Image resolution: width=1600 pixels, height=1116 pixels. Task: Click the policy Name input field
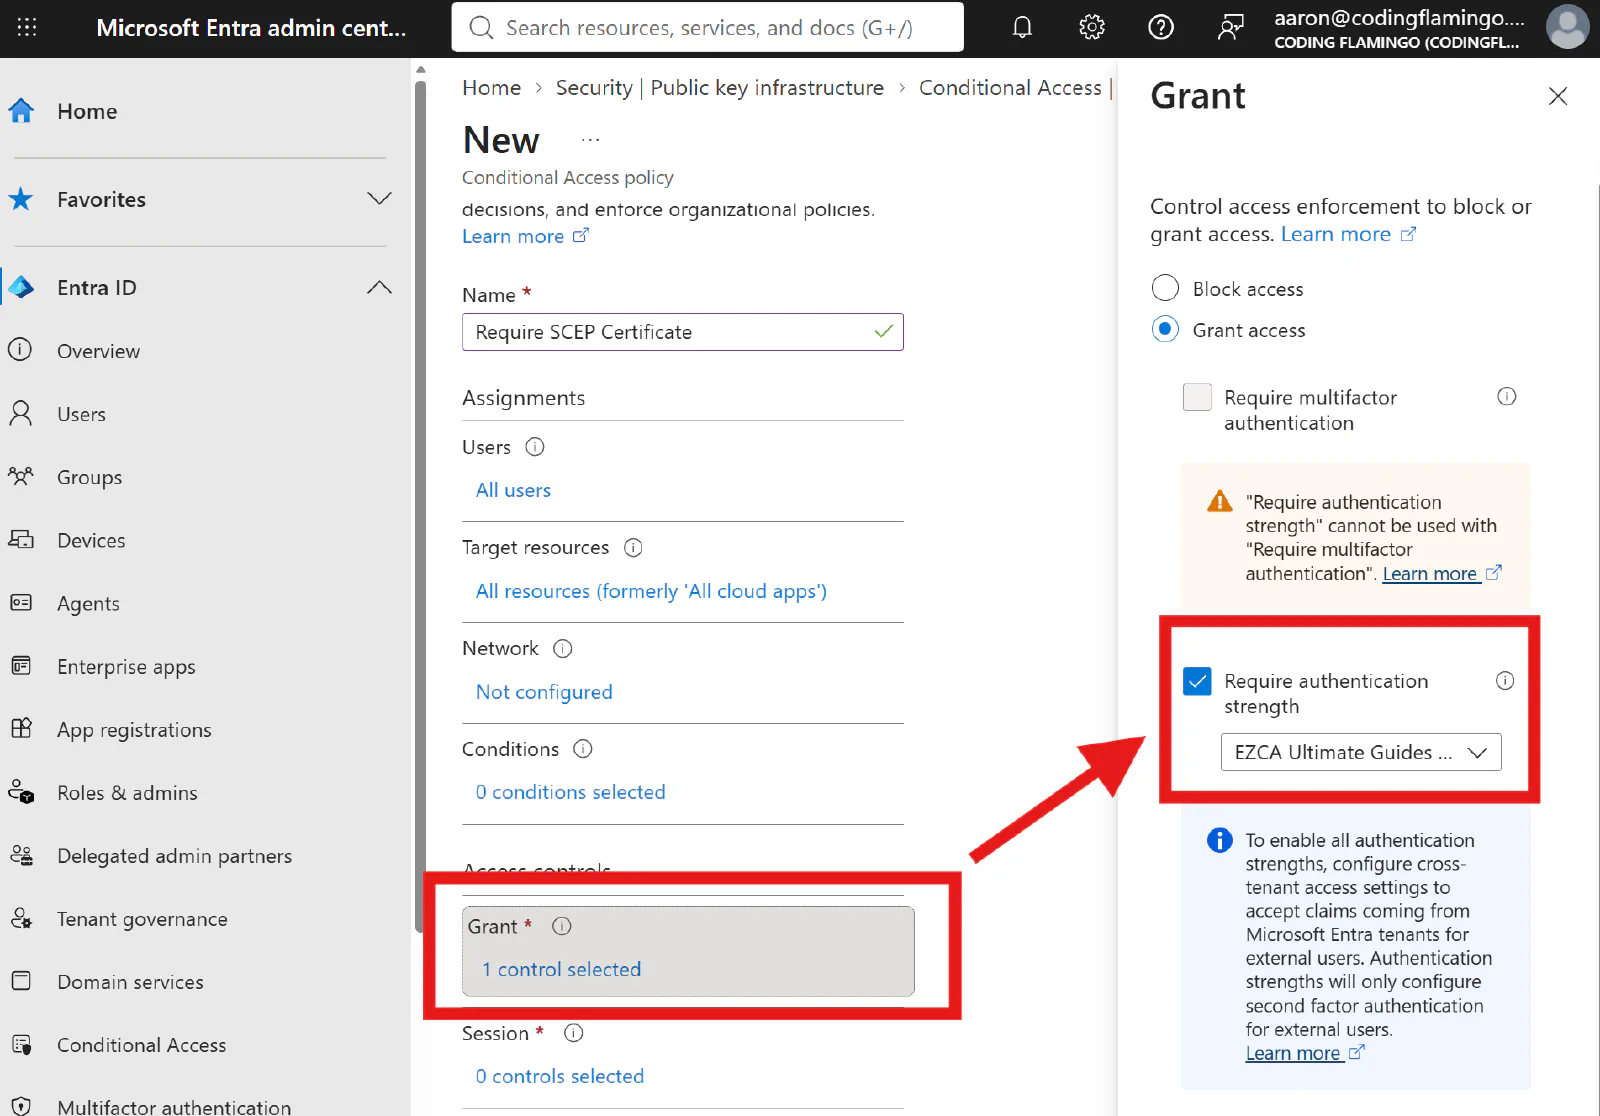pyautogui.click(x=683, y=332)
